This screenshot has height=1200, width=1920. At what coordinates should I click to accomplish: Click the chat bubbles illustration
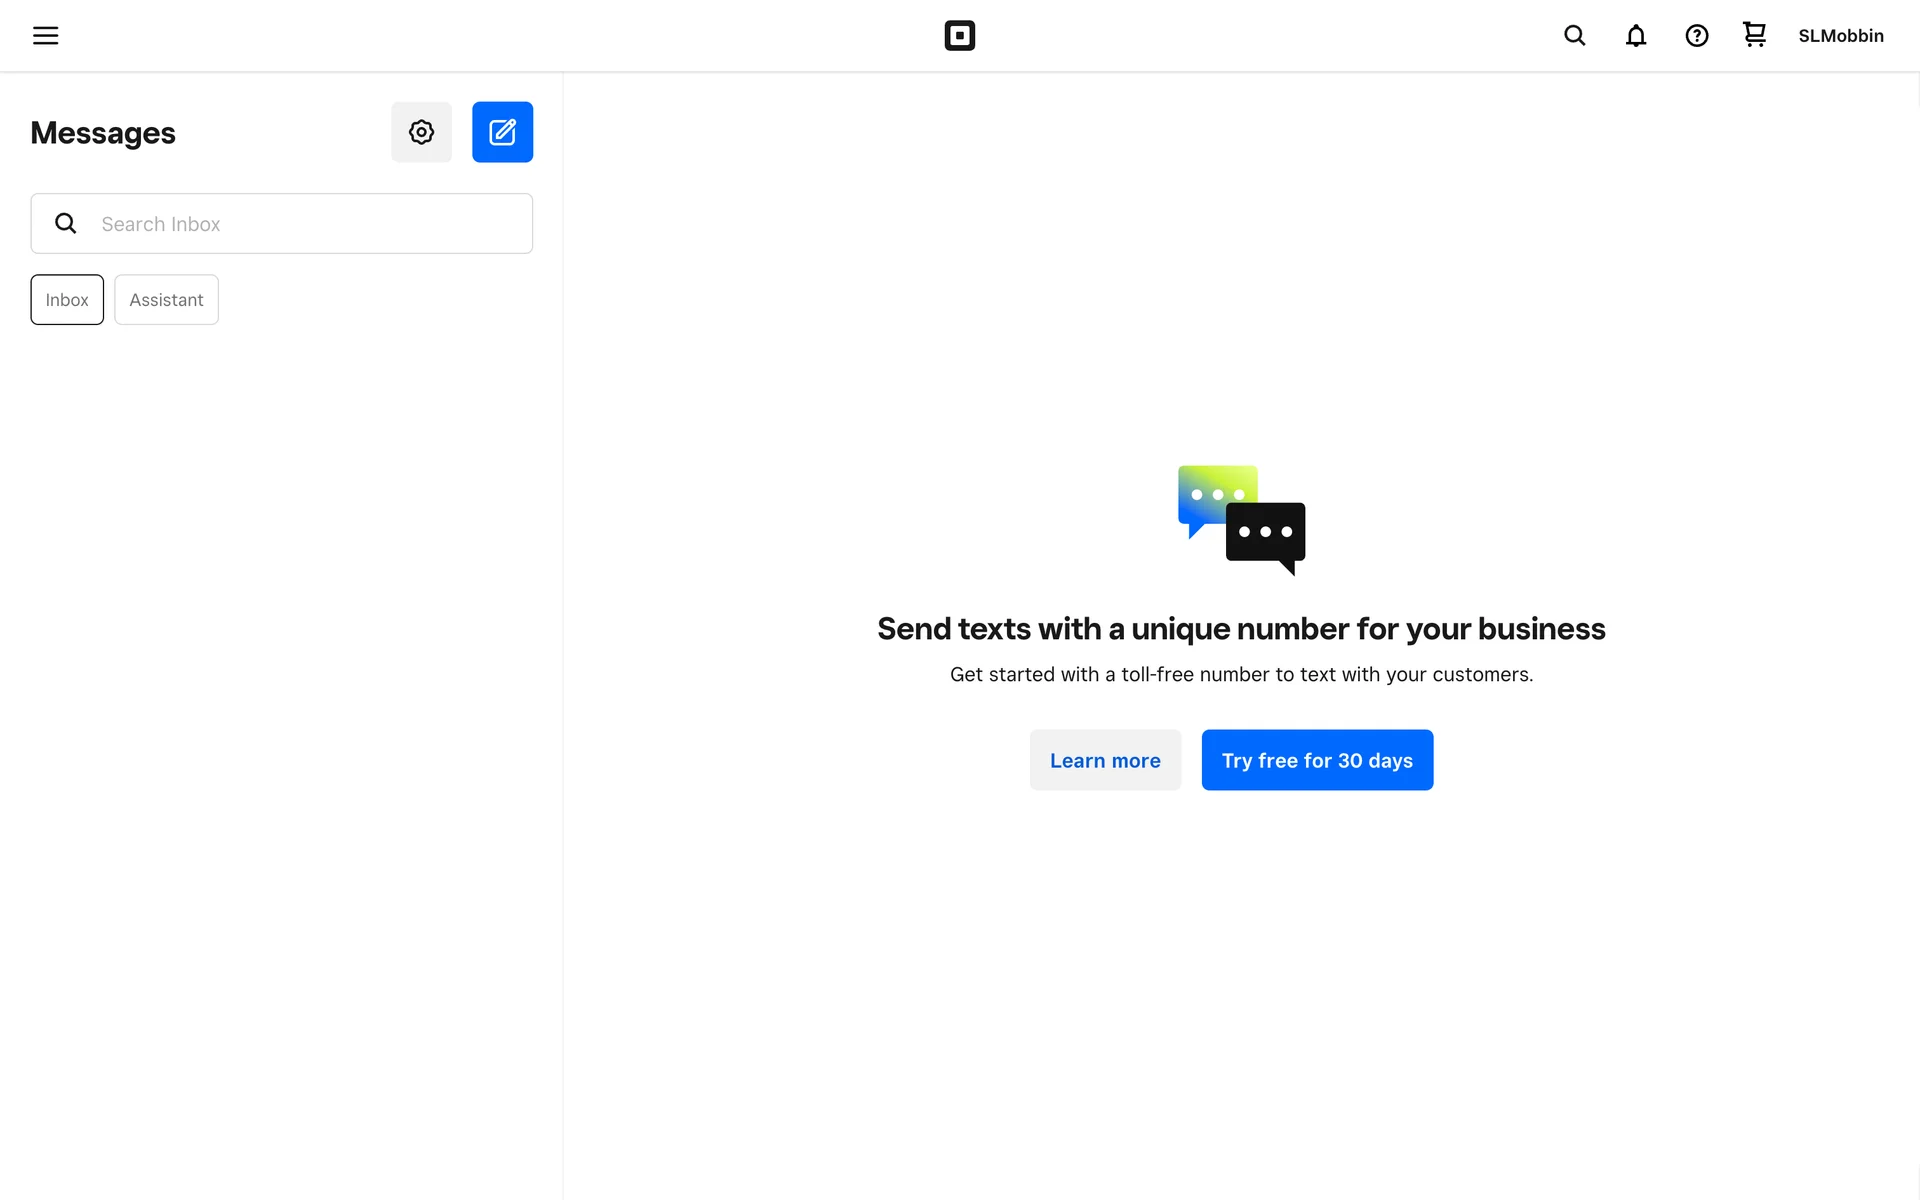(1241, 520)
